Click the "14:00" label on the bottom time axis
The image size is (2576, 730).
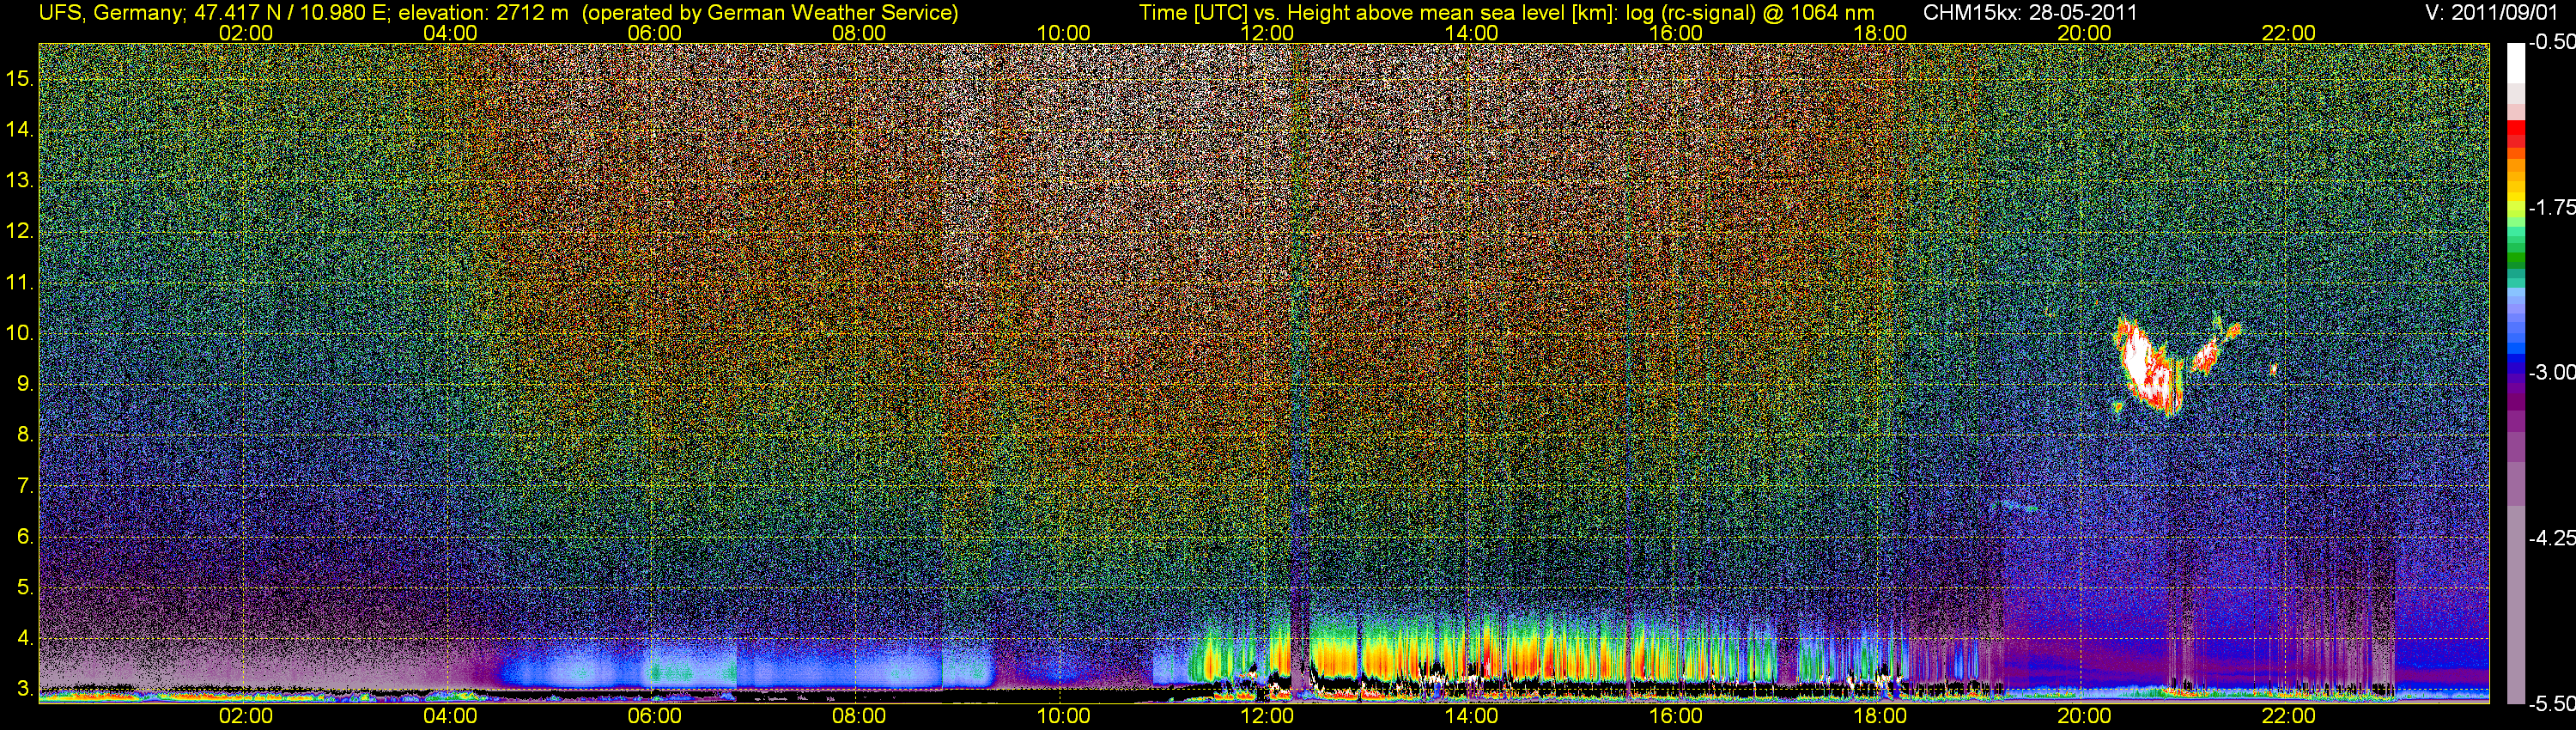click(1472, 716)
